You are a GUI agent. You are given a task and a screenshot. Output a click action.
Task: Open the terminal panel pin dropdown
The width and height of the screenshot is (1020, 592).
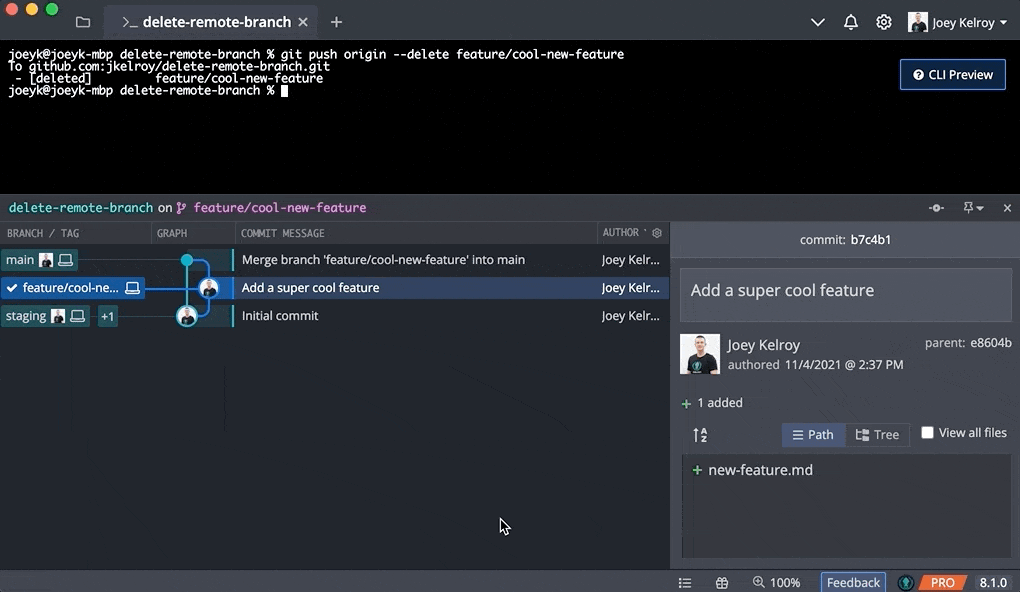[972, 208]
